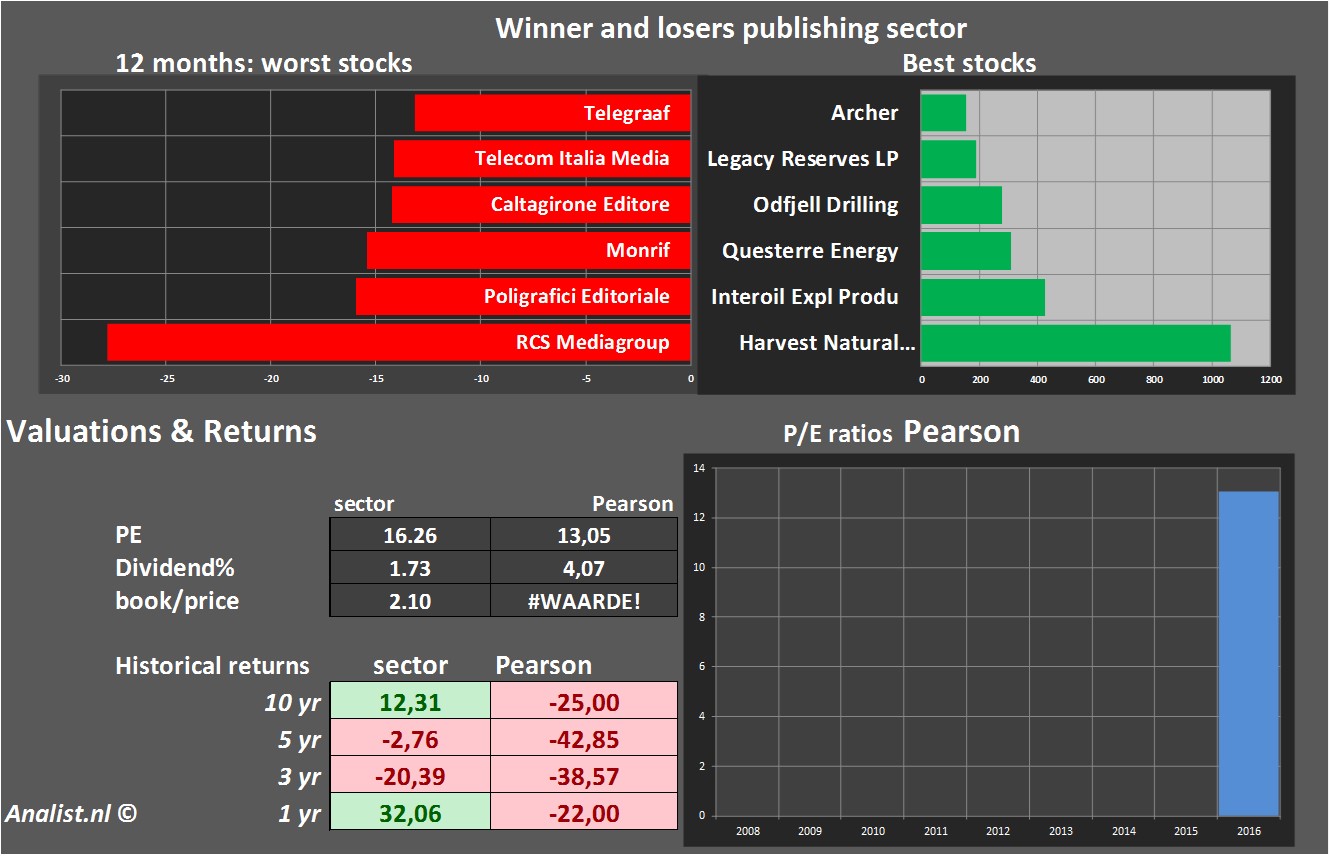Screen dimensions: 1330x856
Task: Select the Pearson dividend cell 4,07
Action: (584, 568)
